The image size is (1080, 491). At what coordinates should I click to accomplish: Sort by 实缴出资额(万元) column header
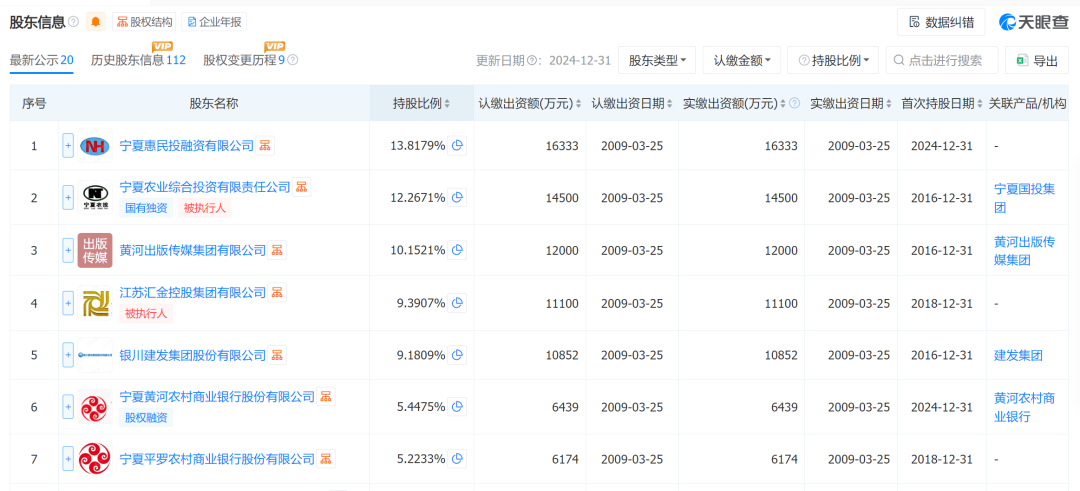coord(736,103)
